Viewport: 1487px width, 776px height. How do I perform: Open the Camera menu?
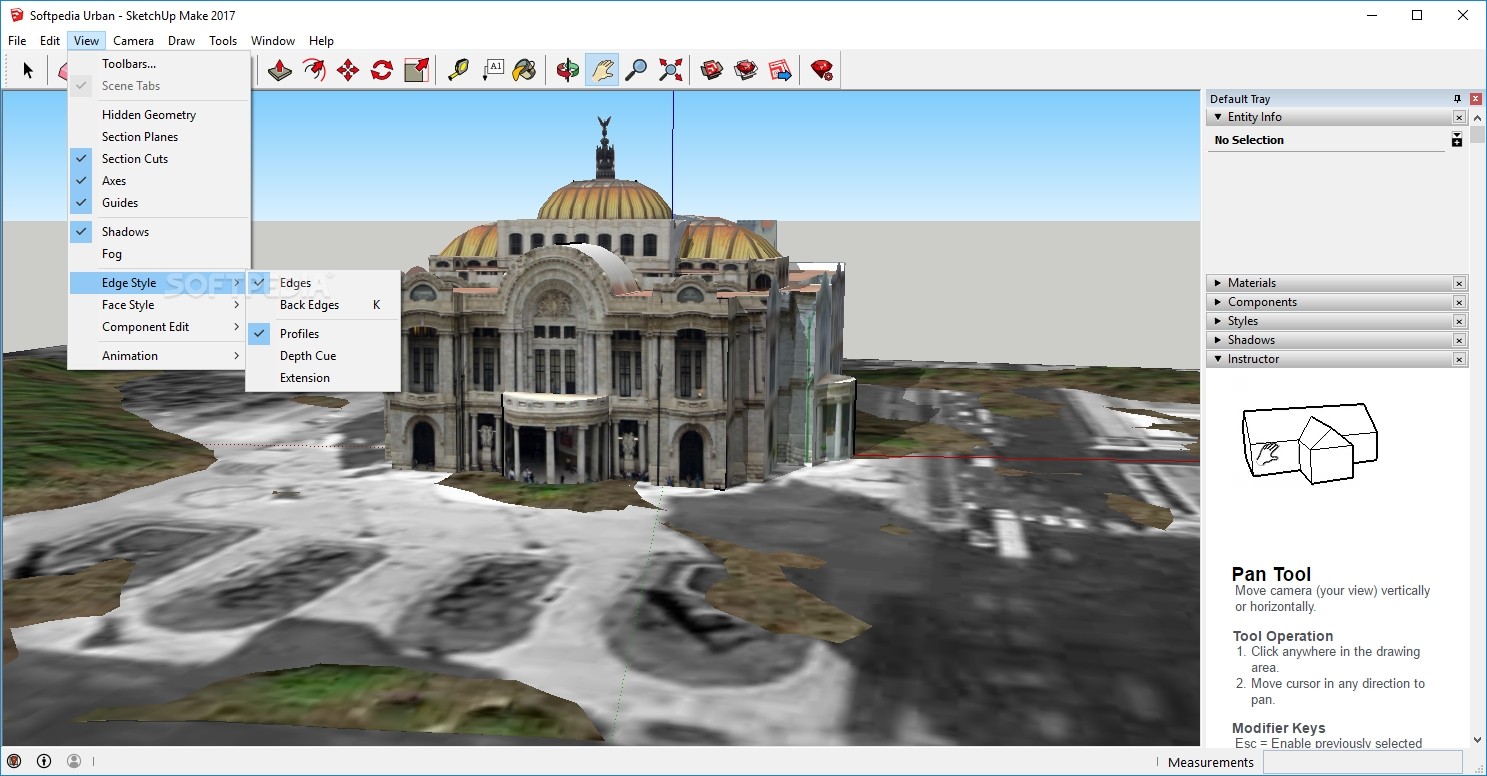click(x=133, y=41)
